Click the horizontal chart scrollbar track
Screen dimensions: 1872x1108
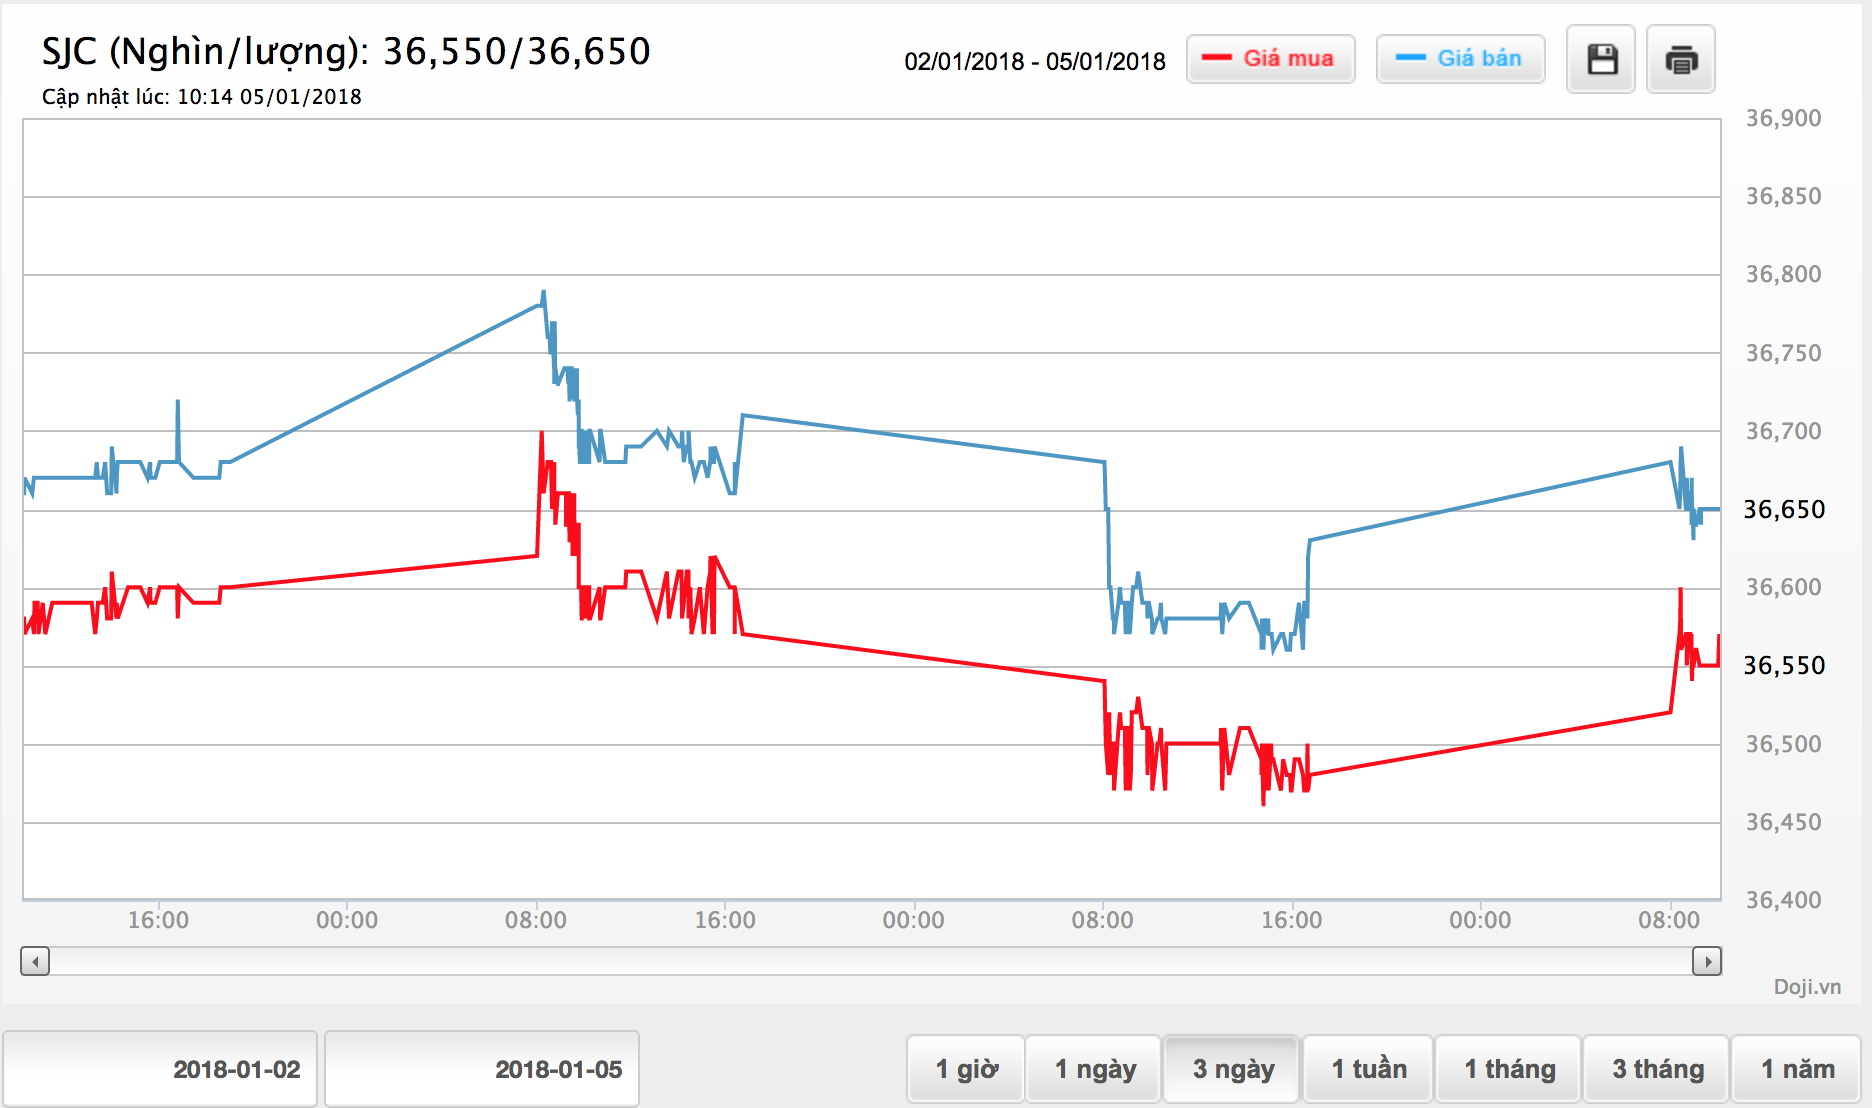click(x=871, y=961)
